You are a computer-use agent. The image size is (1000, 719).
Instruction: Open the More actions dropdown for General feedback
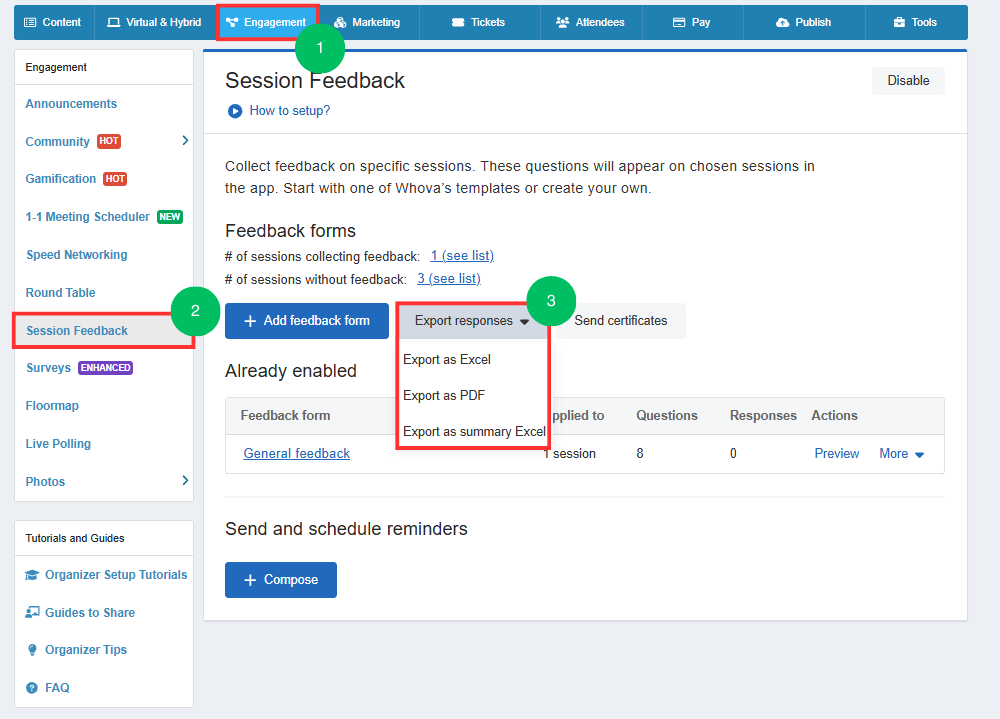point(901,454)
